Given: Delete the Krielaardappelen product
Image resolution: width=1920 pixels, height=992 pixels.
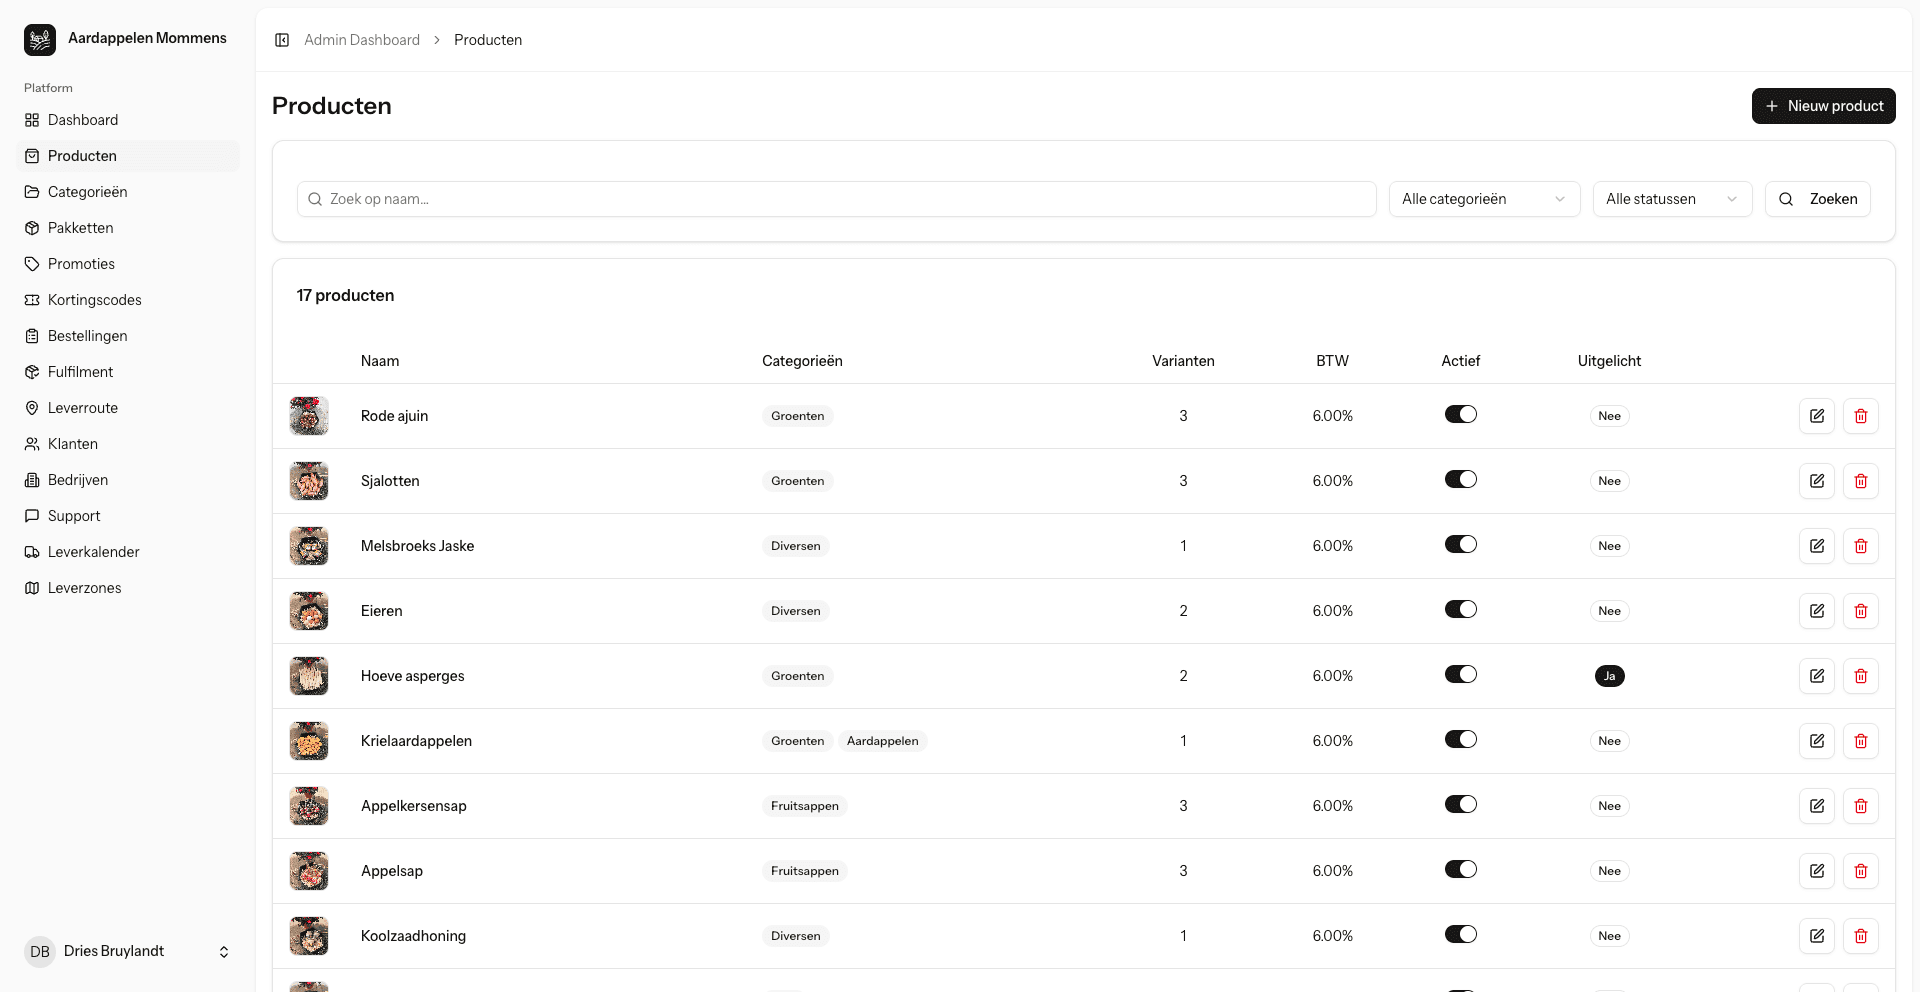Looking at the screenshot, I should tap(1861, 741).
